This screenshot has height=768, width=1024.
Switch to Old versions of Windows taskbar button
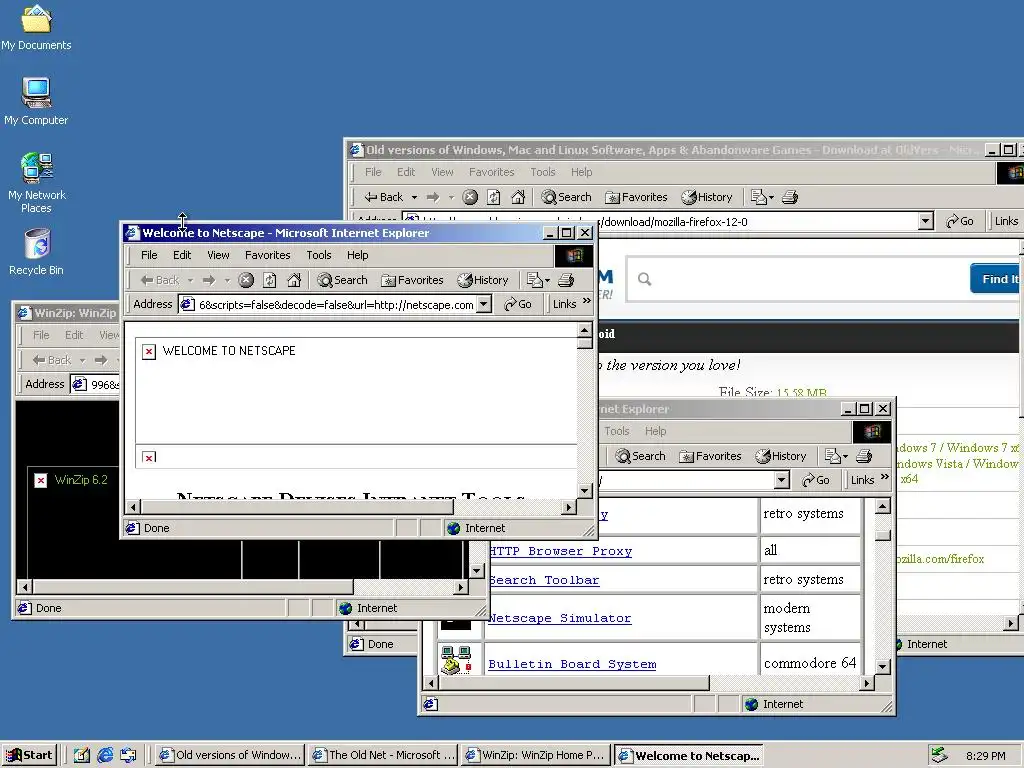tap(231, 756)
